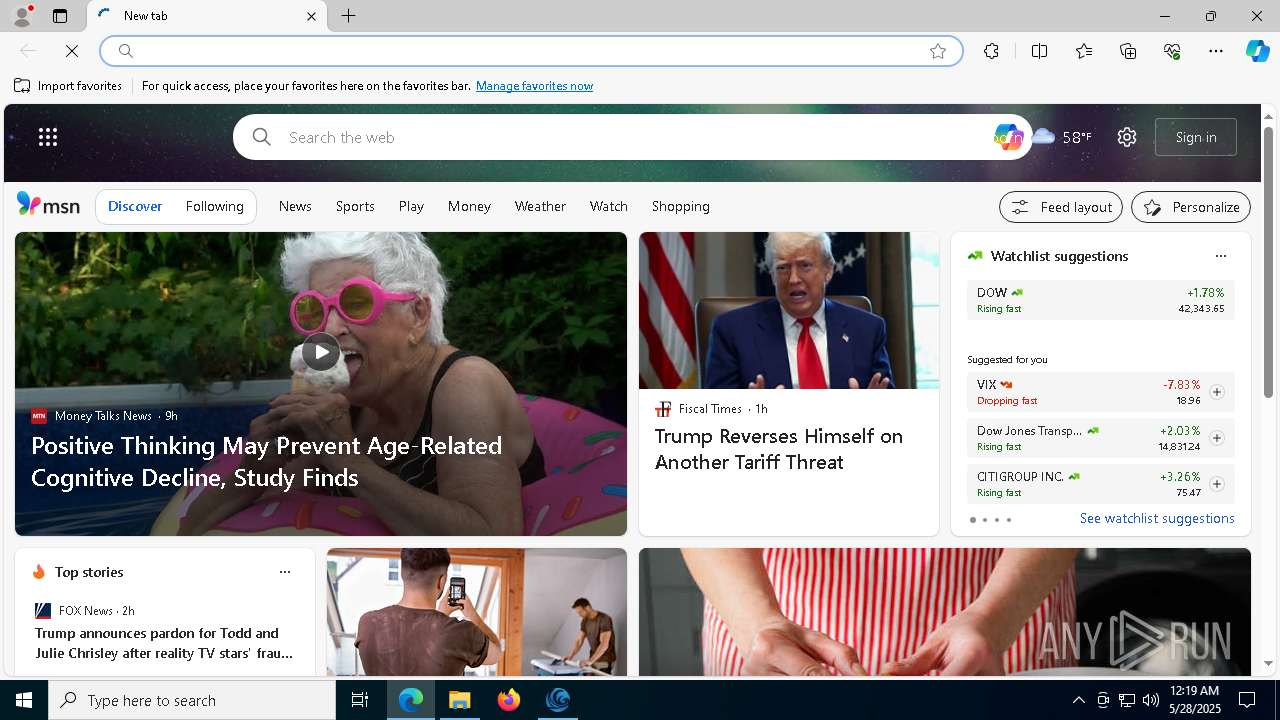
Task: Open the notification center icon
Action: [x=1247, y=700]
